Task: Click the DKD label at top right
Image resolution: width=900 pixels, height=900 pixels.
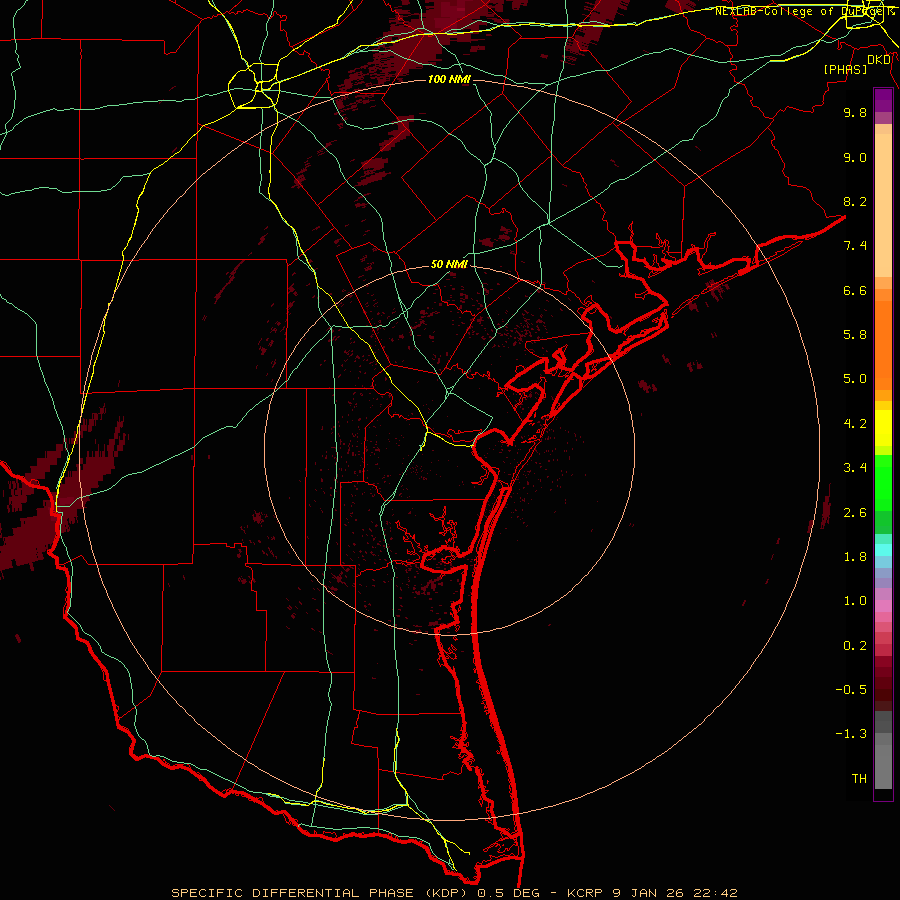Action: pyautogui.click(x=879, y=60)
